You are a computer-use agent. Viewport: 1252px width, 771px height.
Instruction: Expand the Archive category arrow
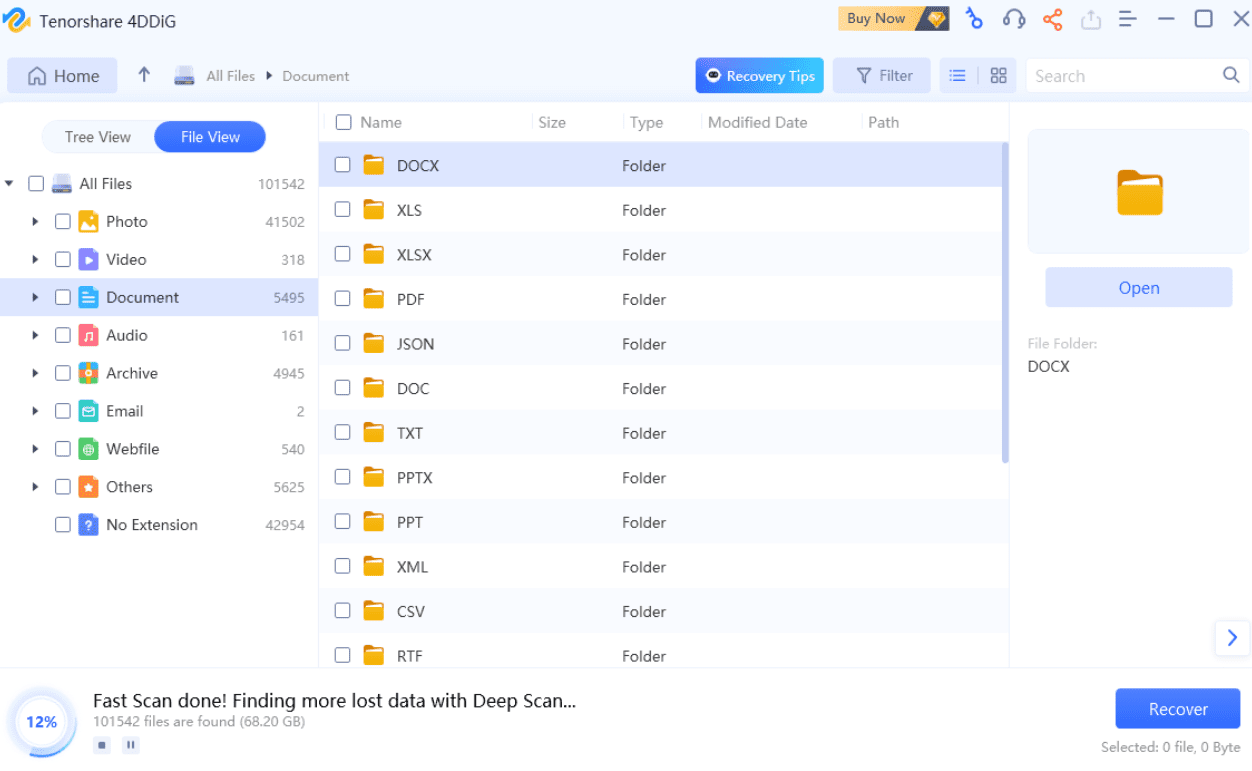tap(35, 373)
